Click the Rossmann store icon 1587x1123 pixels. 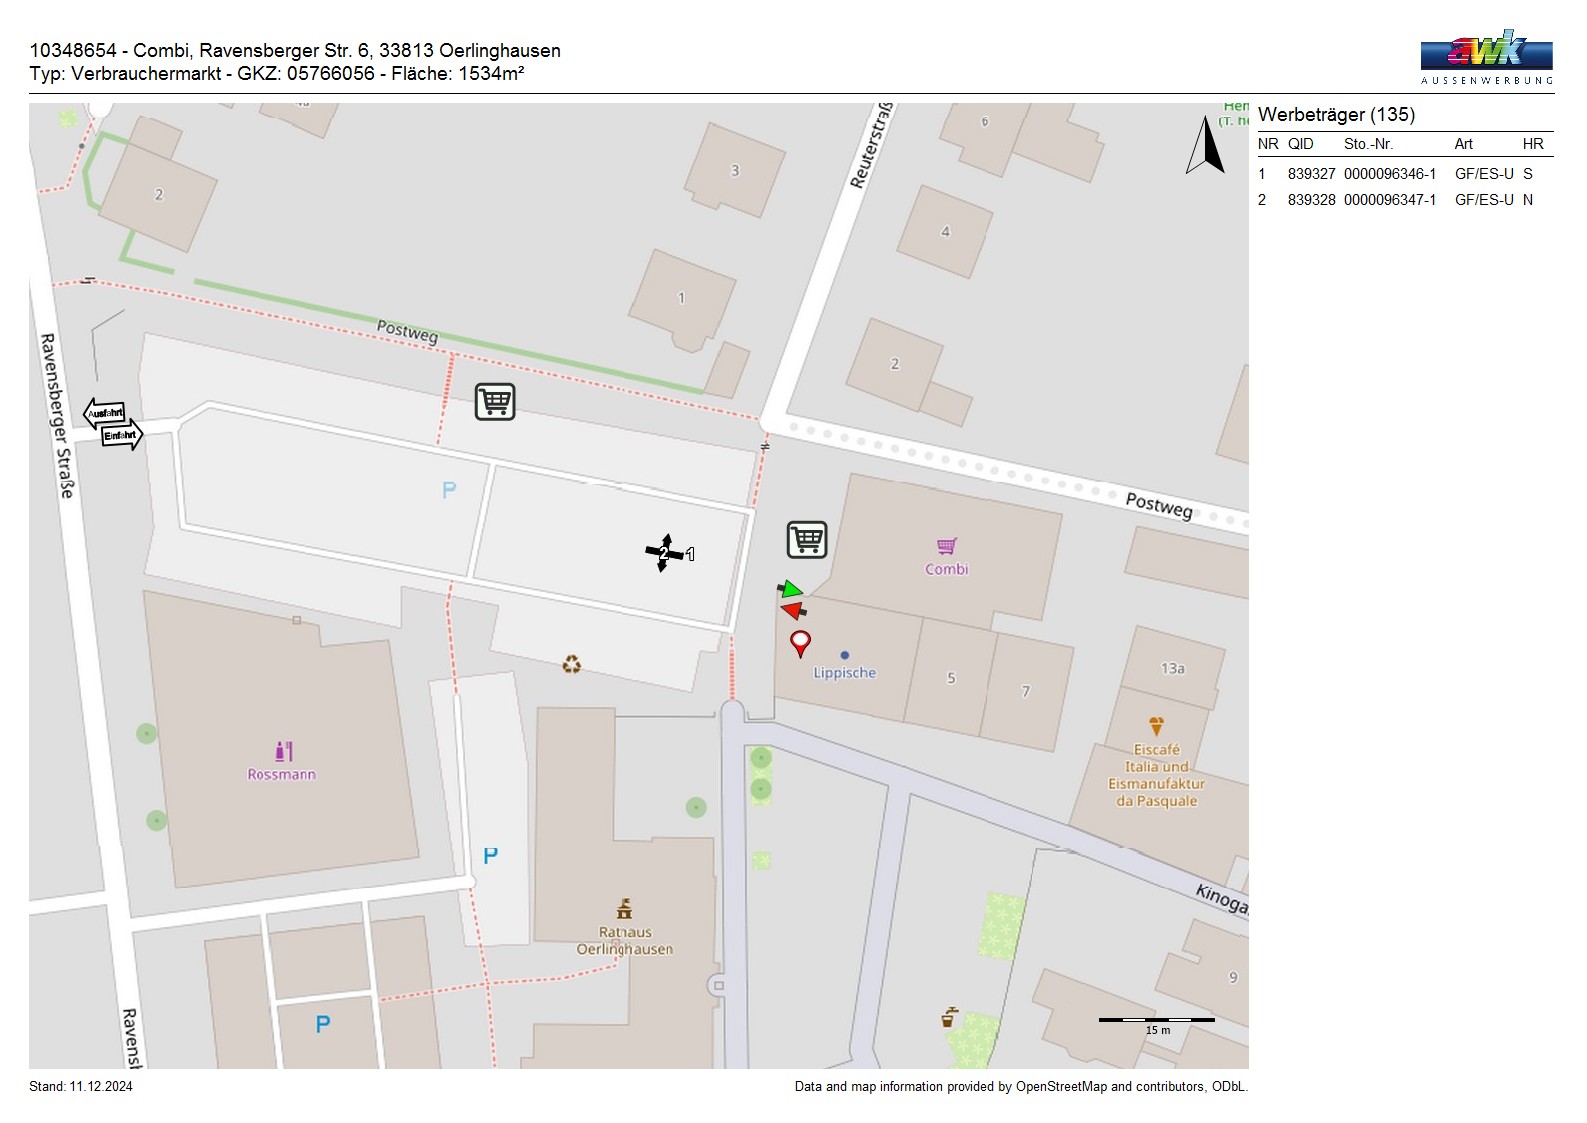pyautogui.click(x=284, y=751)
